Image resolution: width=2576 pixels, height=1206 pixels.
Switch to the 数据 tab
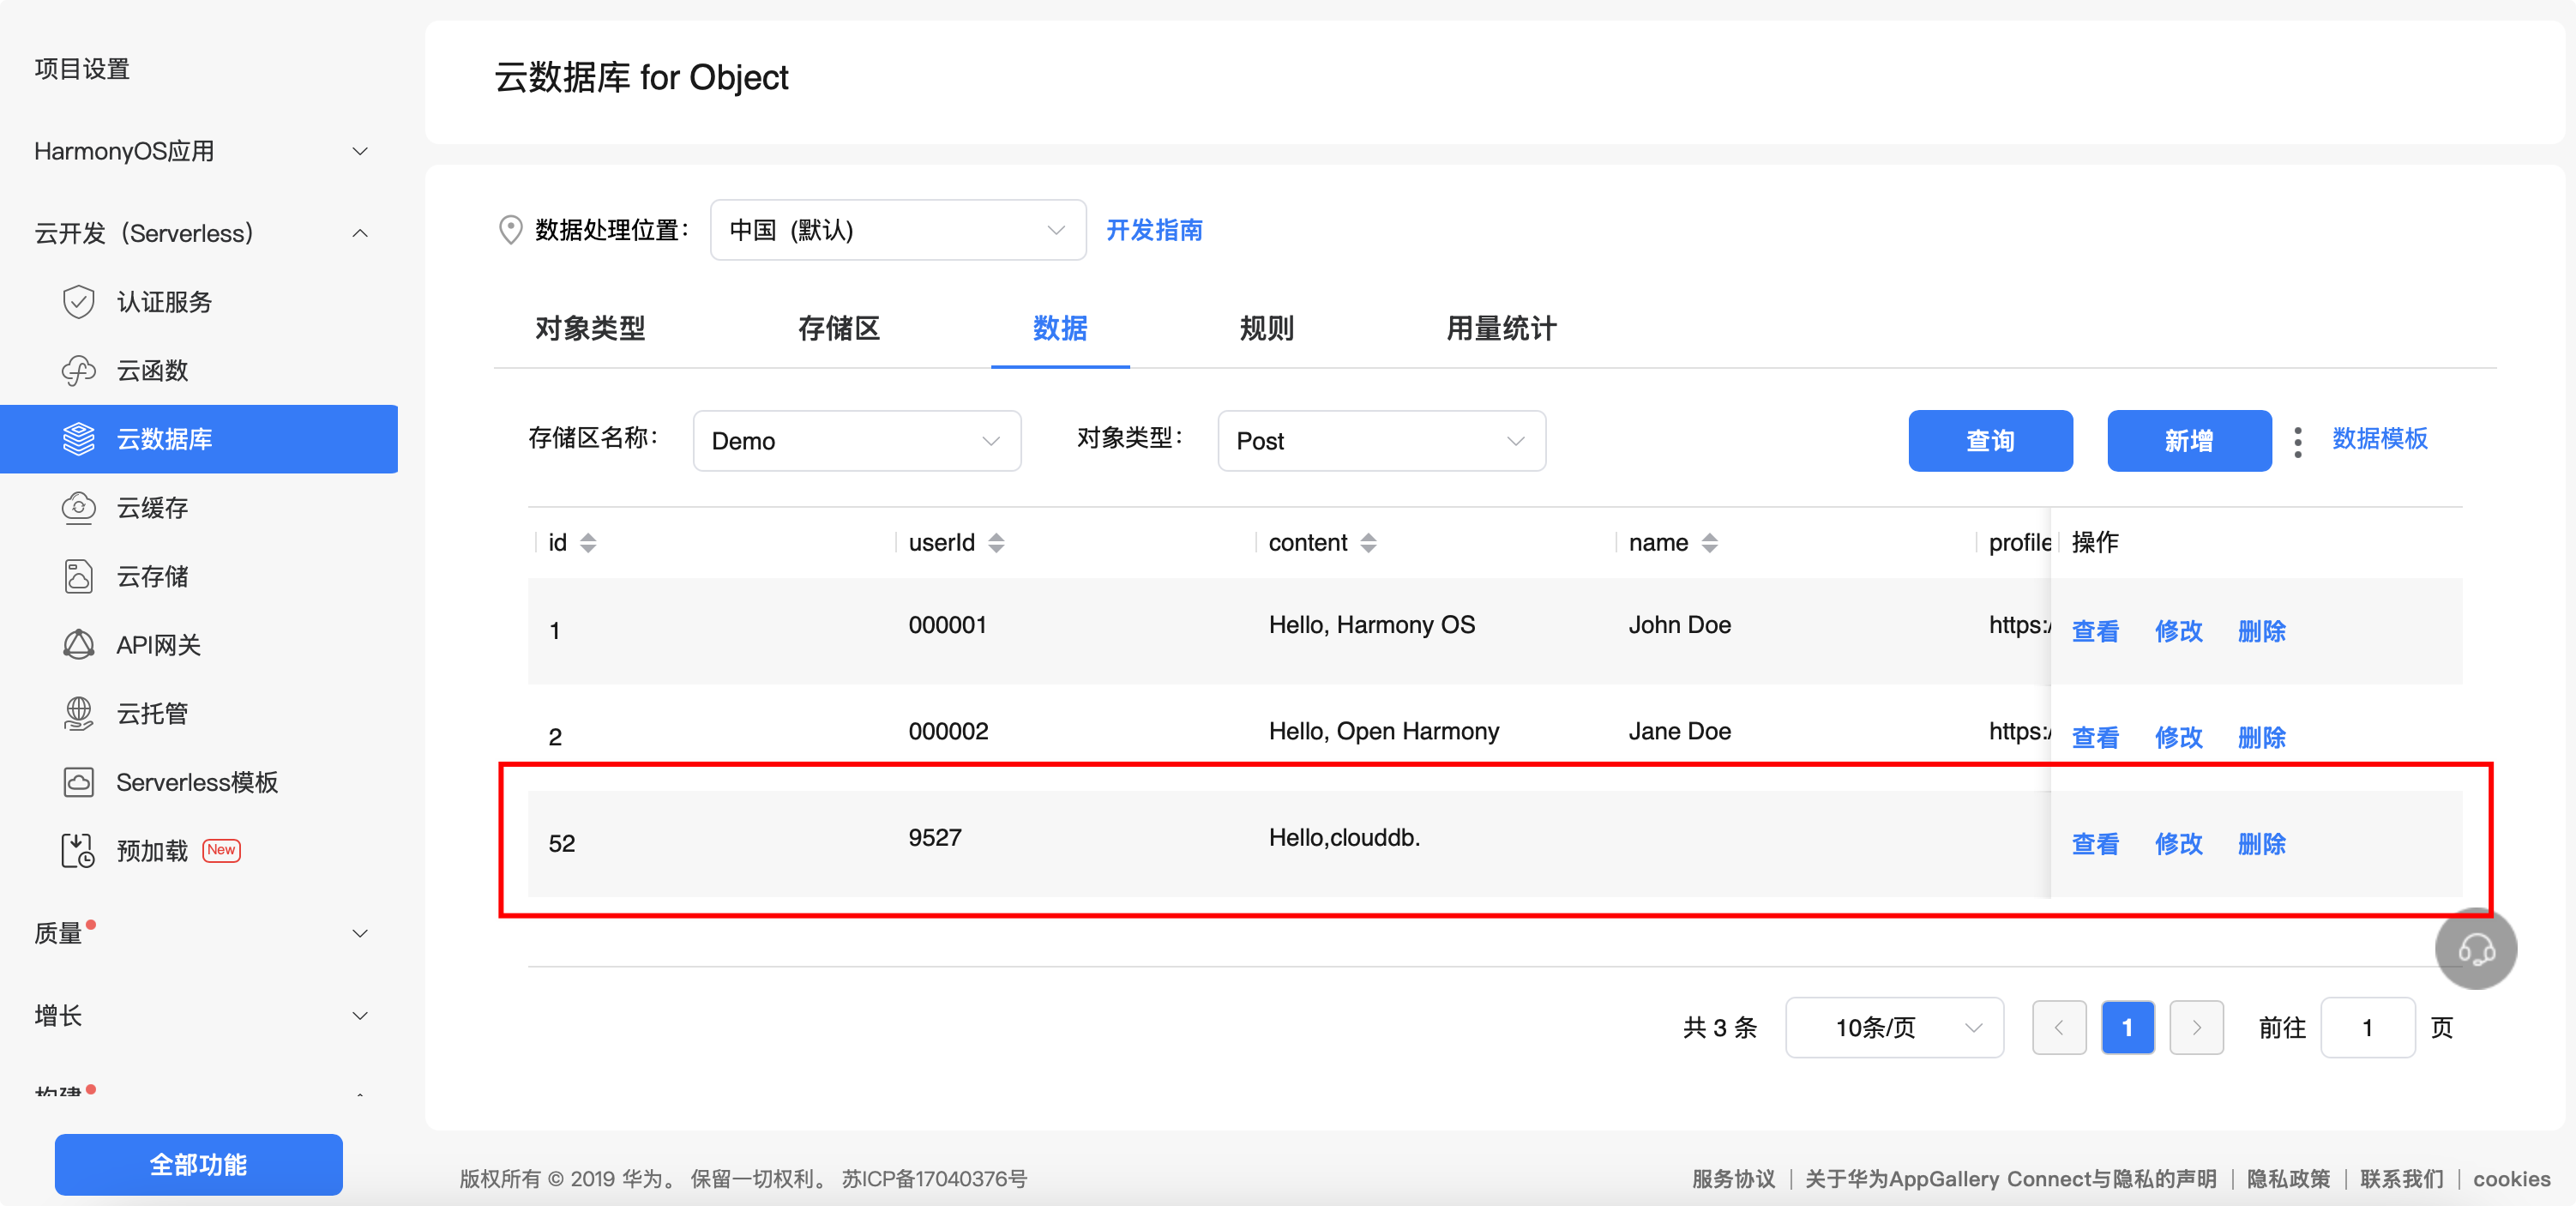(1060, 329)
